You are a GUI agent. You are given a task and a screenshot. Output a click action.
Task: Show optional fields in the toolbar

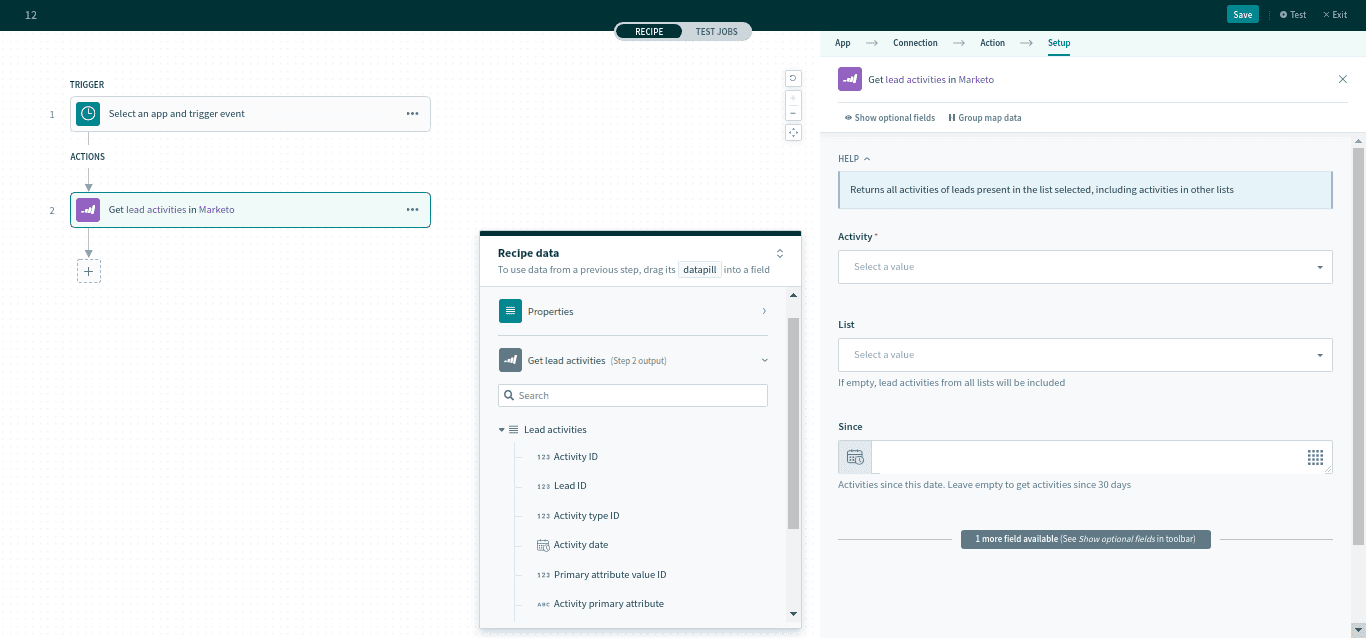tap(890, 118)
